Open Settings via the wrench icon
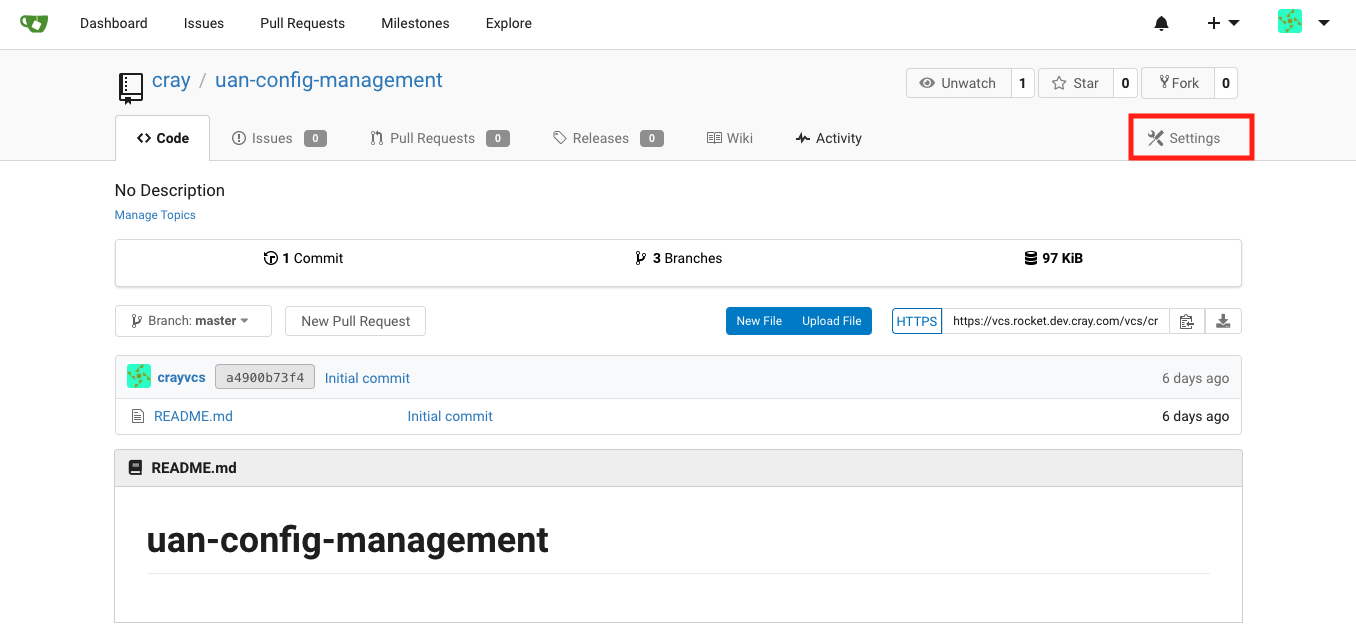The height and width of the screenshot is (639, 1356). (x=1156, y=138)
